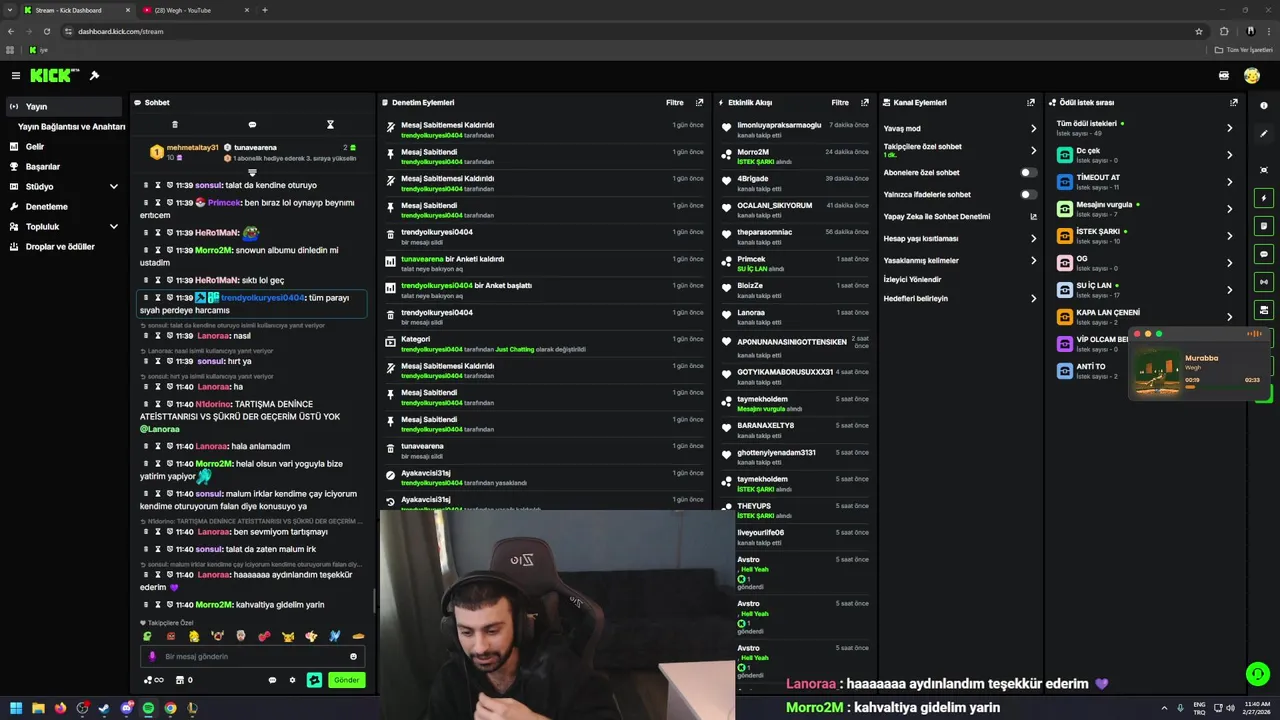Toggle Abonelere özel sohbet switch
The width and height of the screenshot is (1280, 720).
click(1028, 173)
